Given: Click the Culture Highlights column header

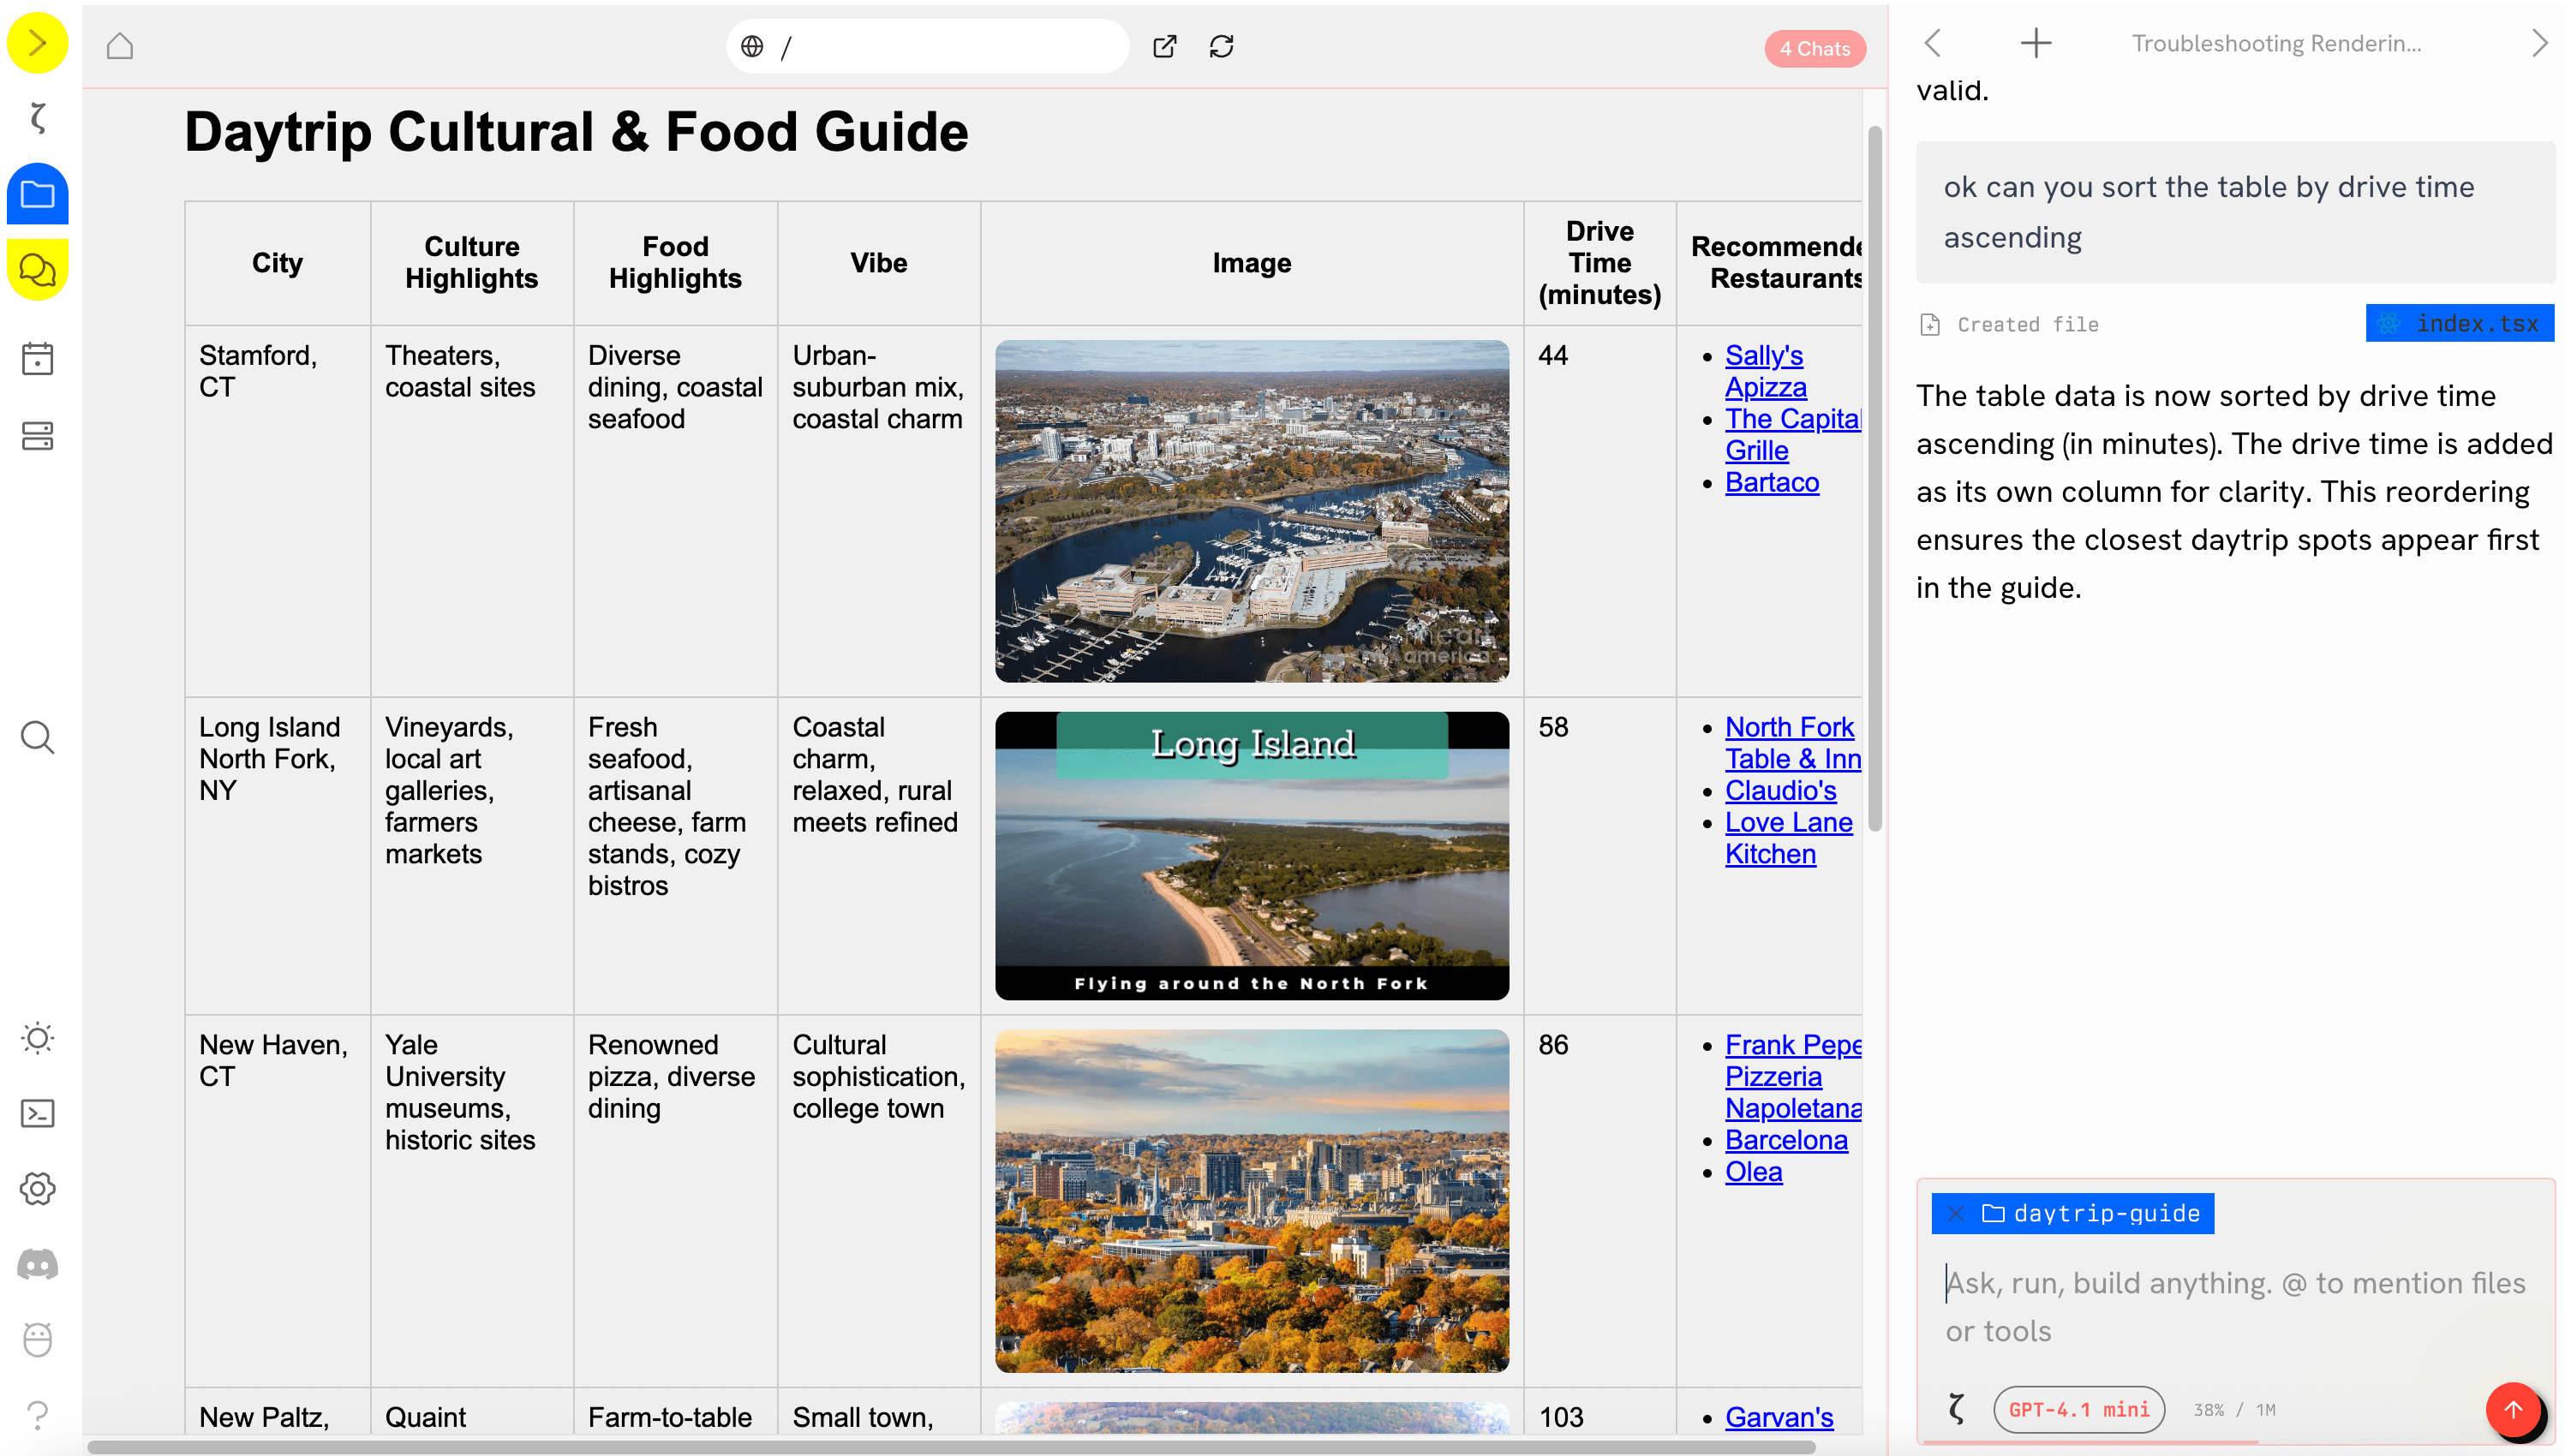Looking at the screenshot, I should coord(471,263).
